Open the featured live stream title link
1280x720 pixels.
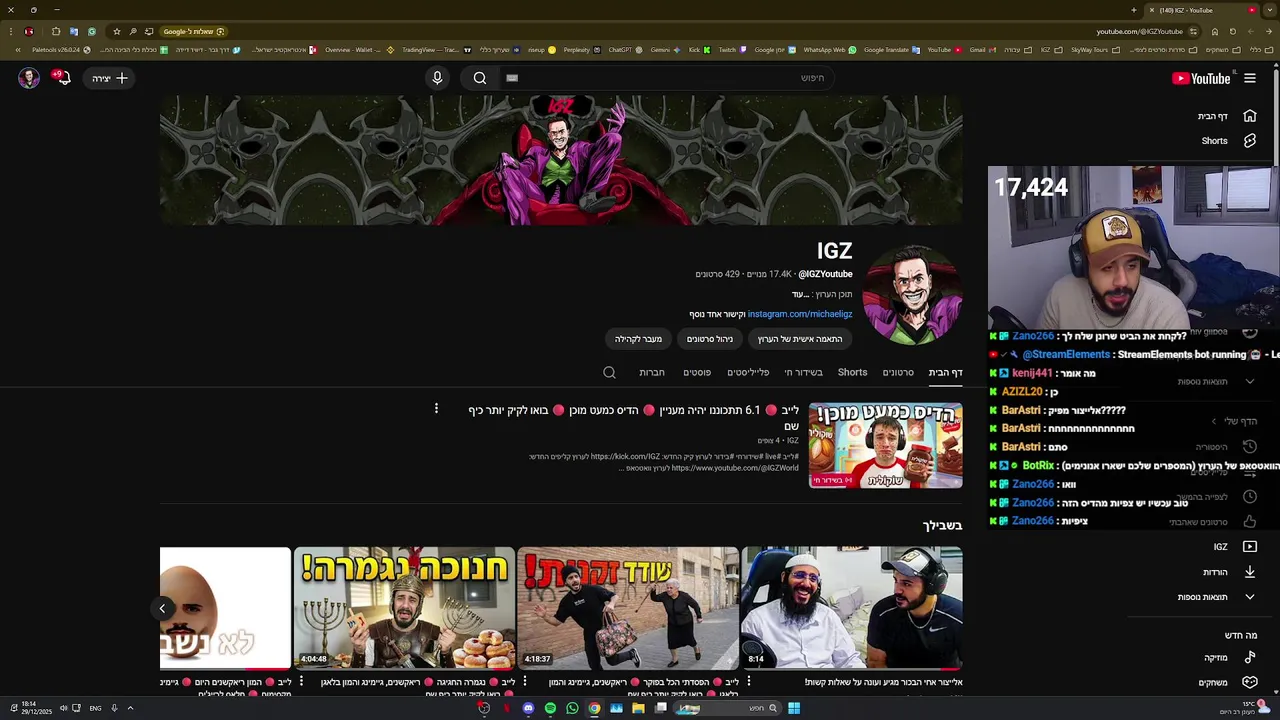pyautogui.click(x=633, y=417)
